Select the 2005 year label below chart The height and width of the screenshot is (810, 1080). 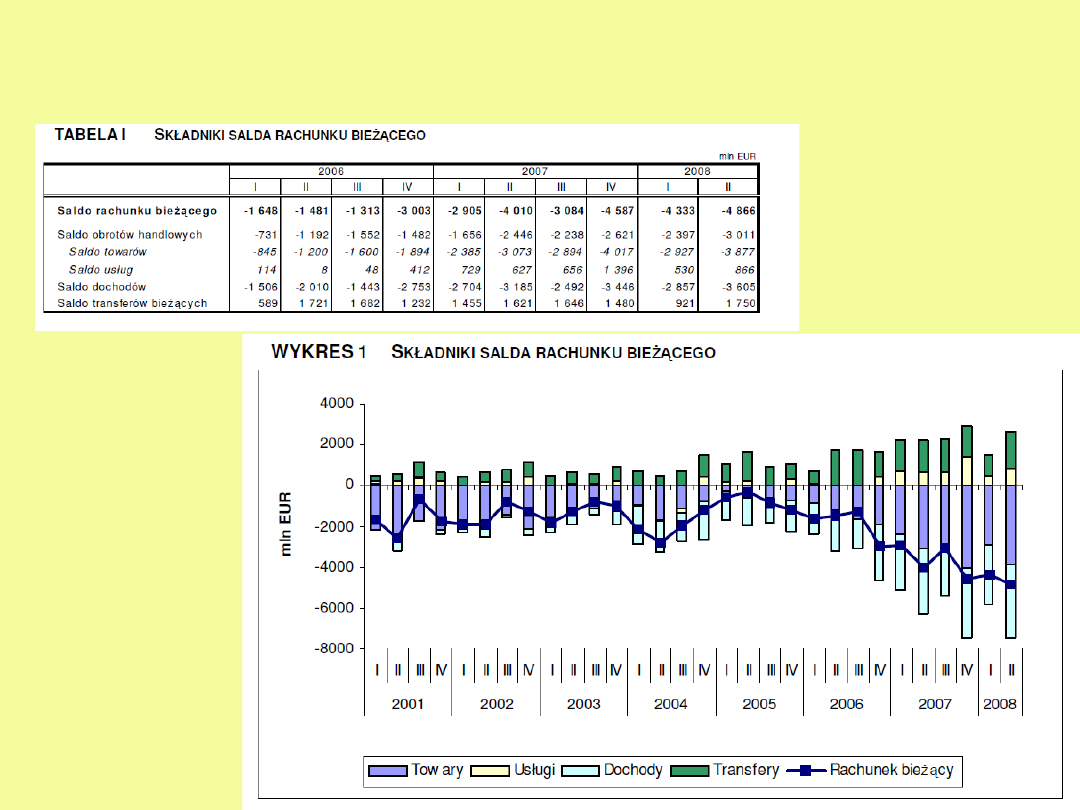[759, 704]
